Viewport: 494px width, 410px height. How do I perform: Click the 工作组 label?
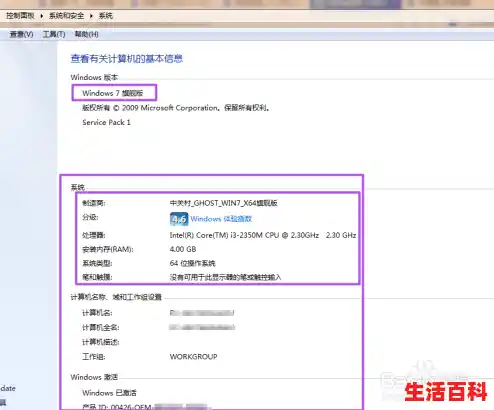[94, 357]
